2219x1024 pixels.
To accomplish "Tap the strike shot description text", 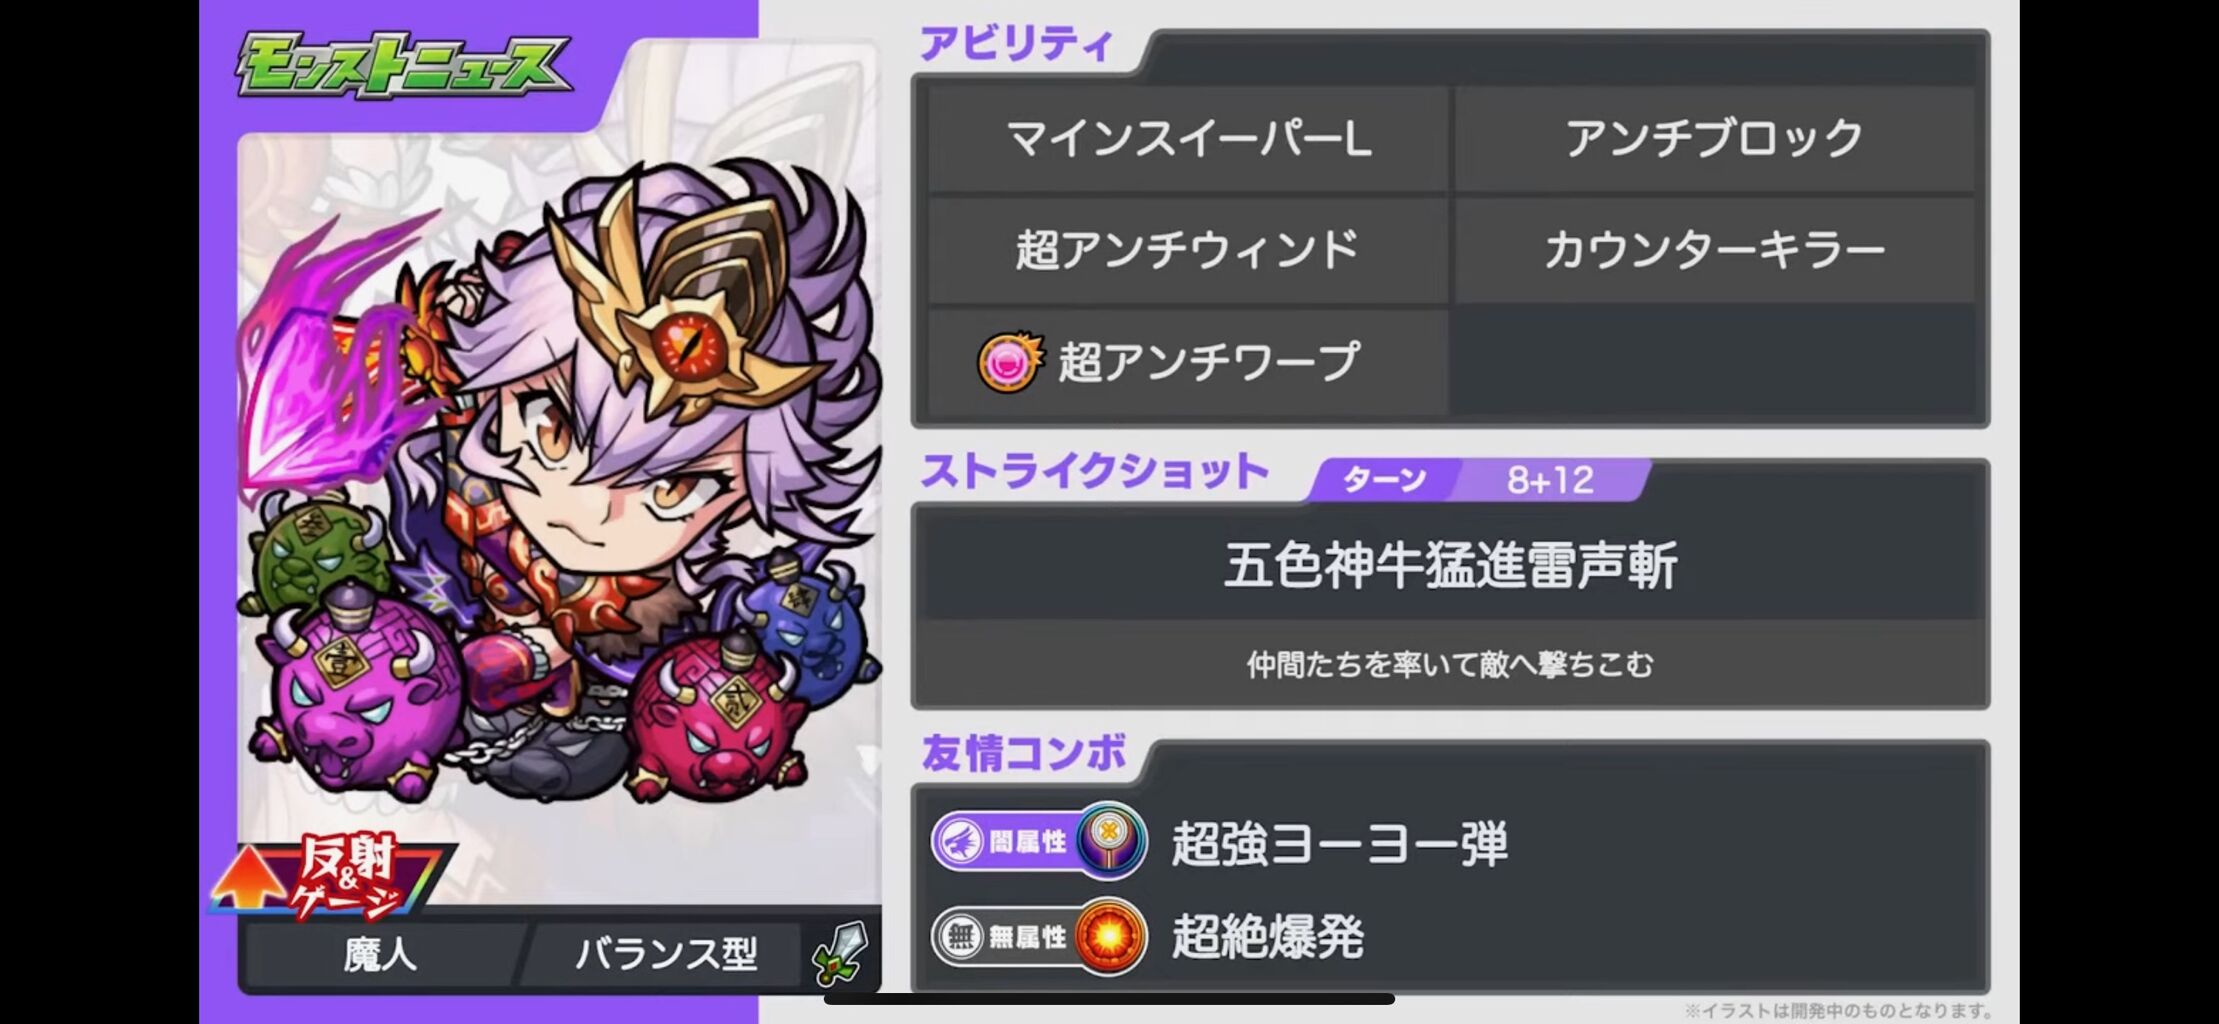I will 1450,664.
